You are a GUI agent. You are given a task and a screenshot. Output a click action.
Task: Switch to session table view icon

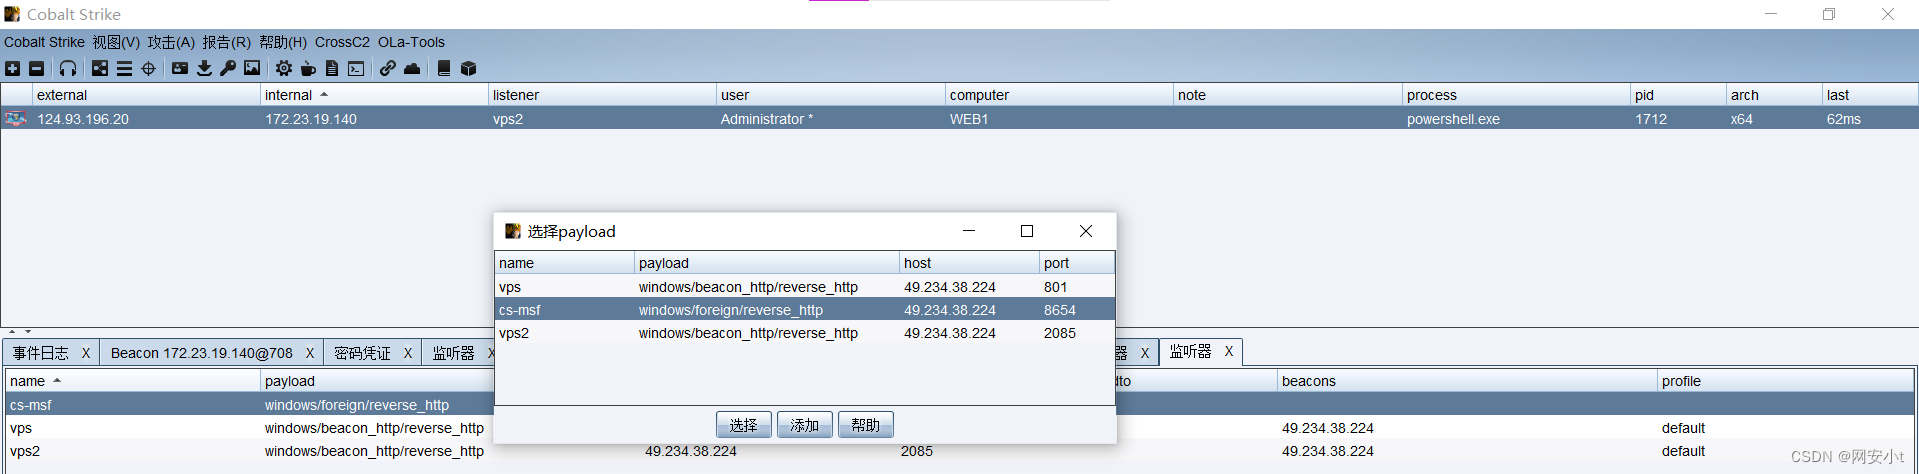coord(124,68)
